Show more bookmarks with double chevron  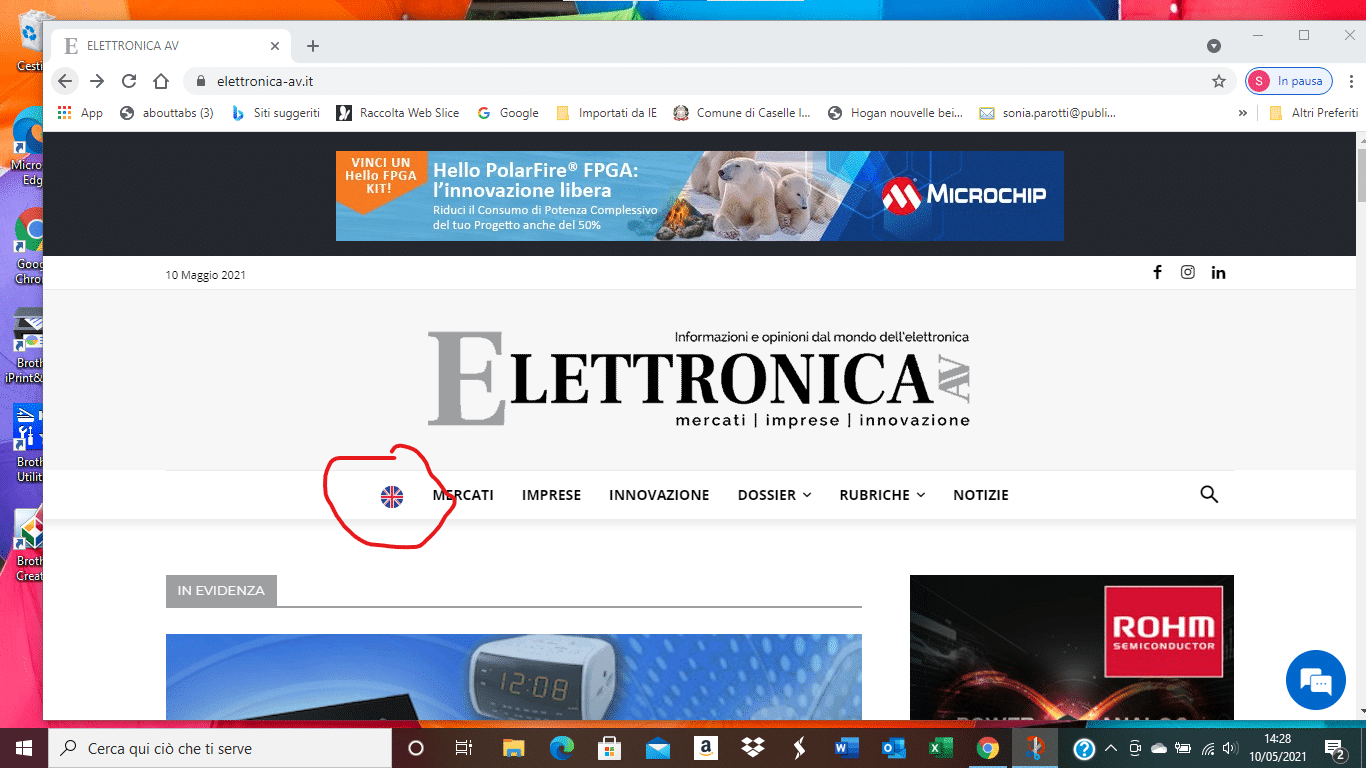[x=1243, y=113]
